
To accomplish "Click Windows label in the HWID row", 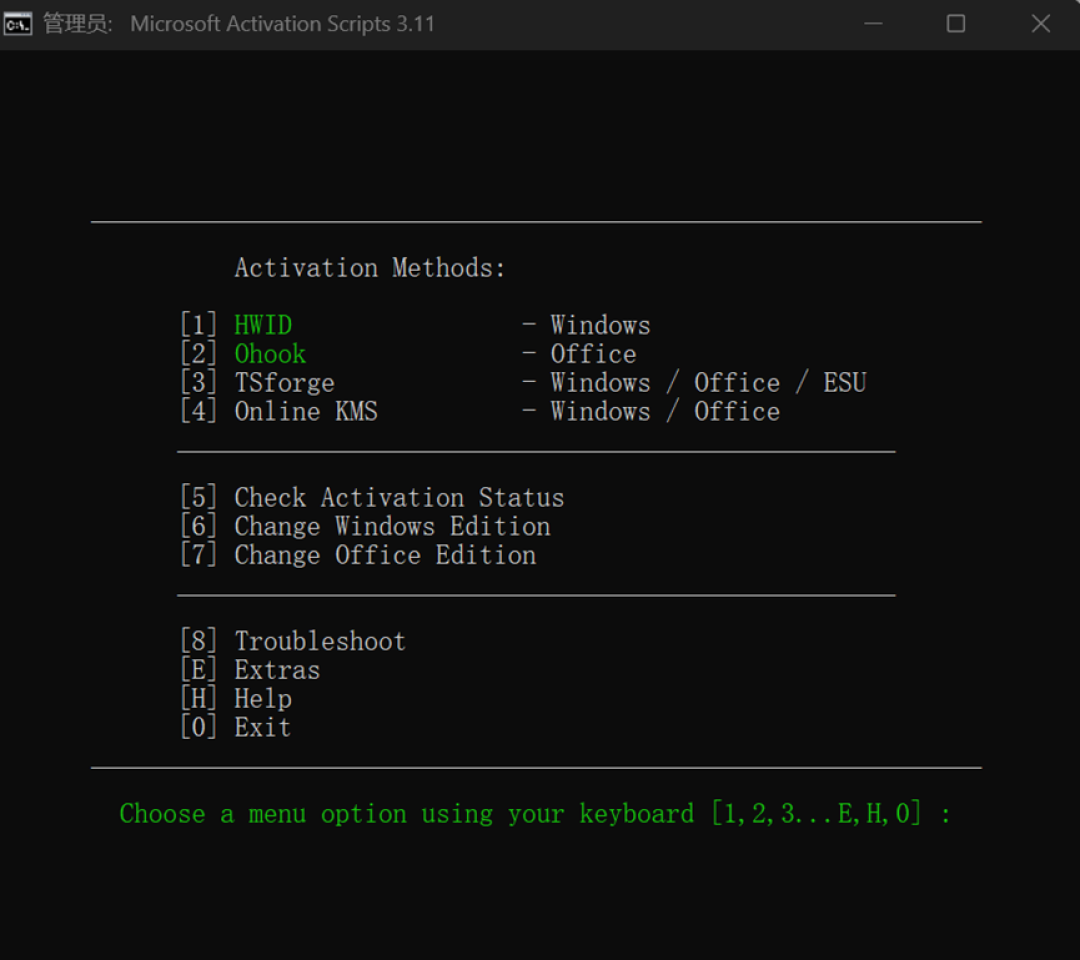I will (x=600, y=325).
